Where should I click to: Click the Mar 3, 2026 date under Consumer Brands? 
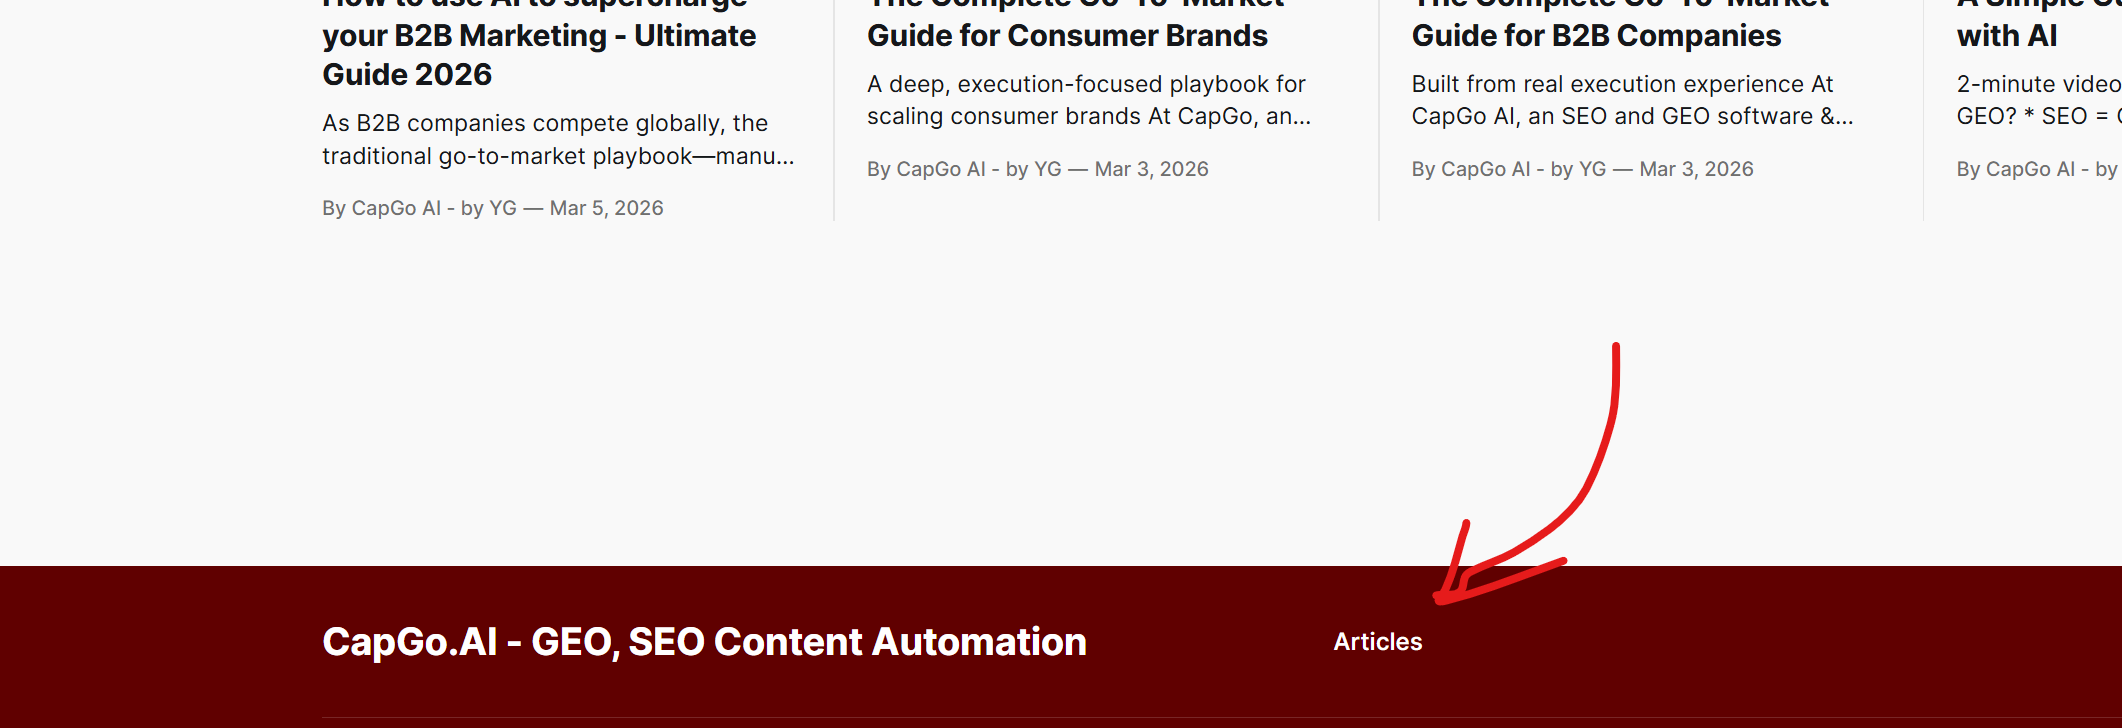point(1152,169)
